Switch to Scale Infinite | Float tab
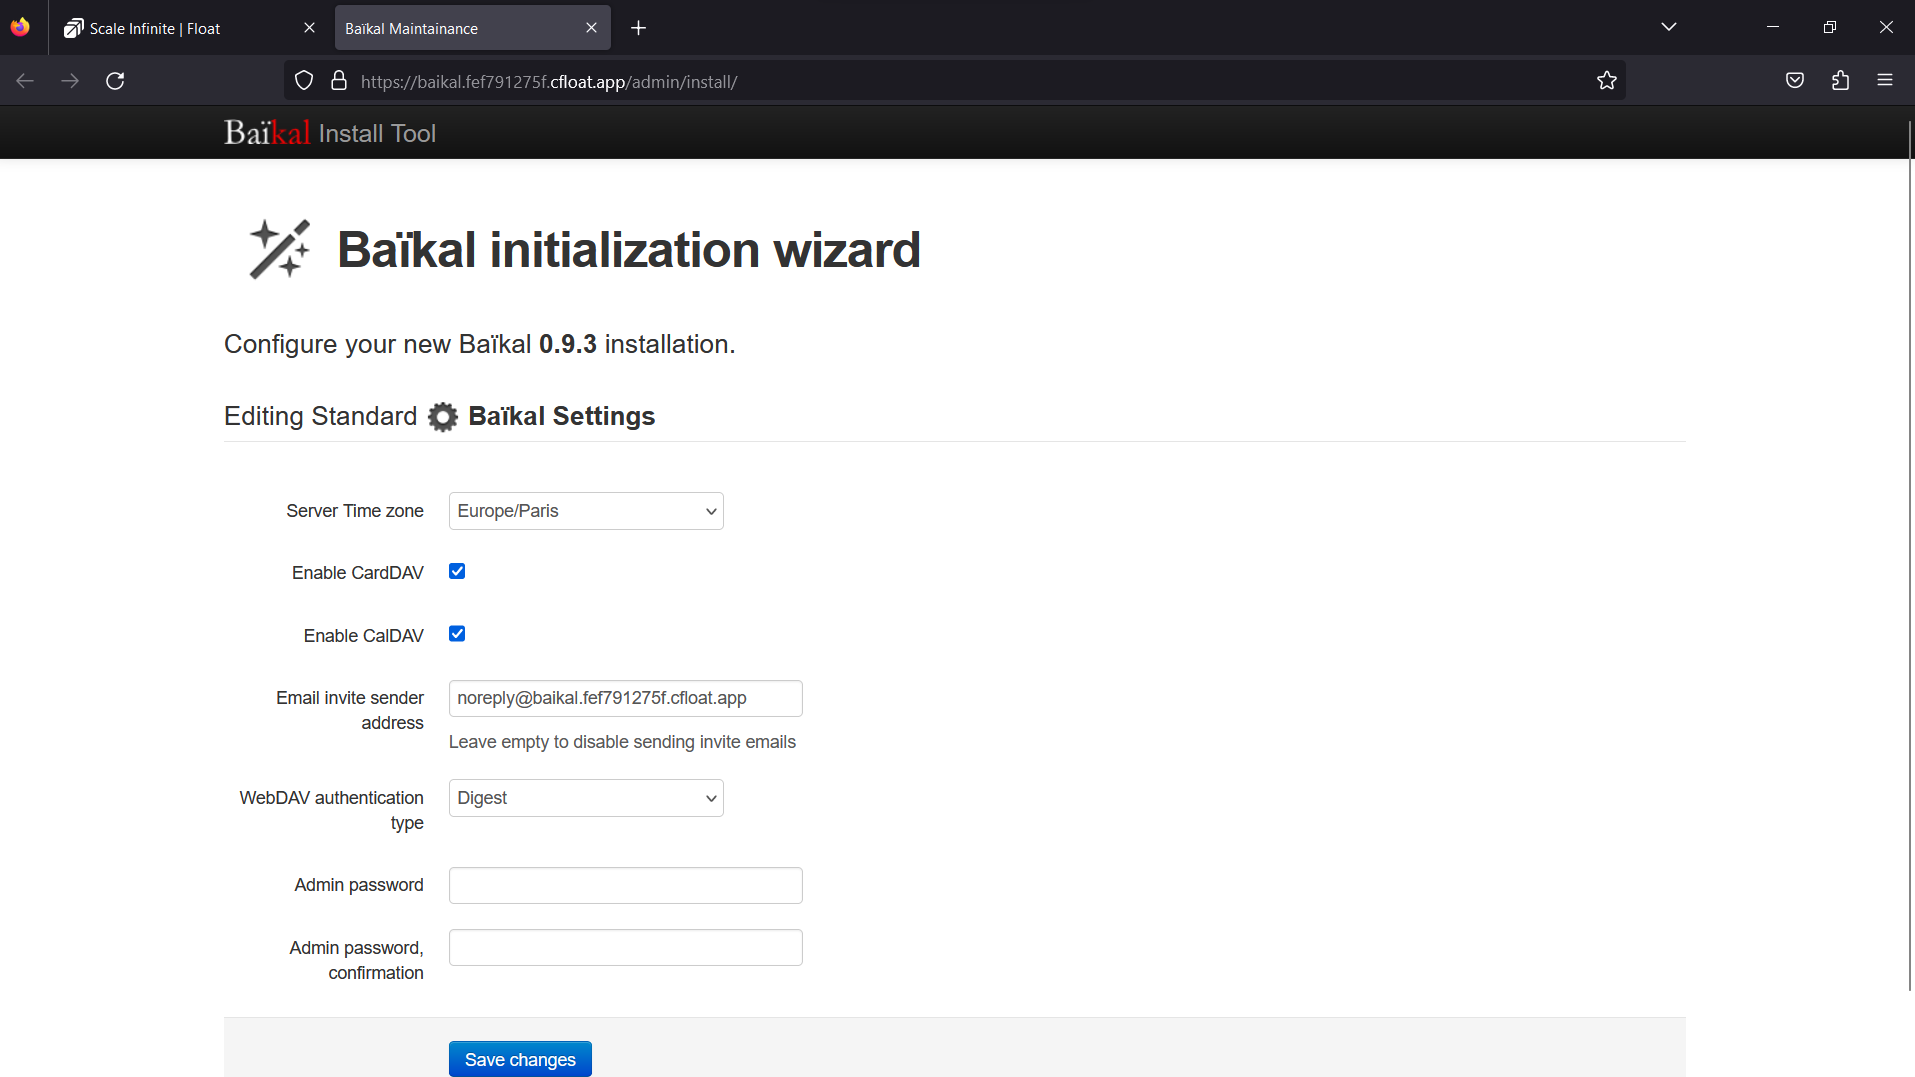Screen dimensions: 1915x1077 (190, 28)
